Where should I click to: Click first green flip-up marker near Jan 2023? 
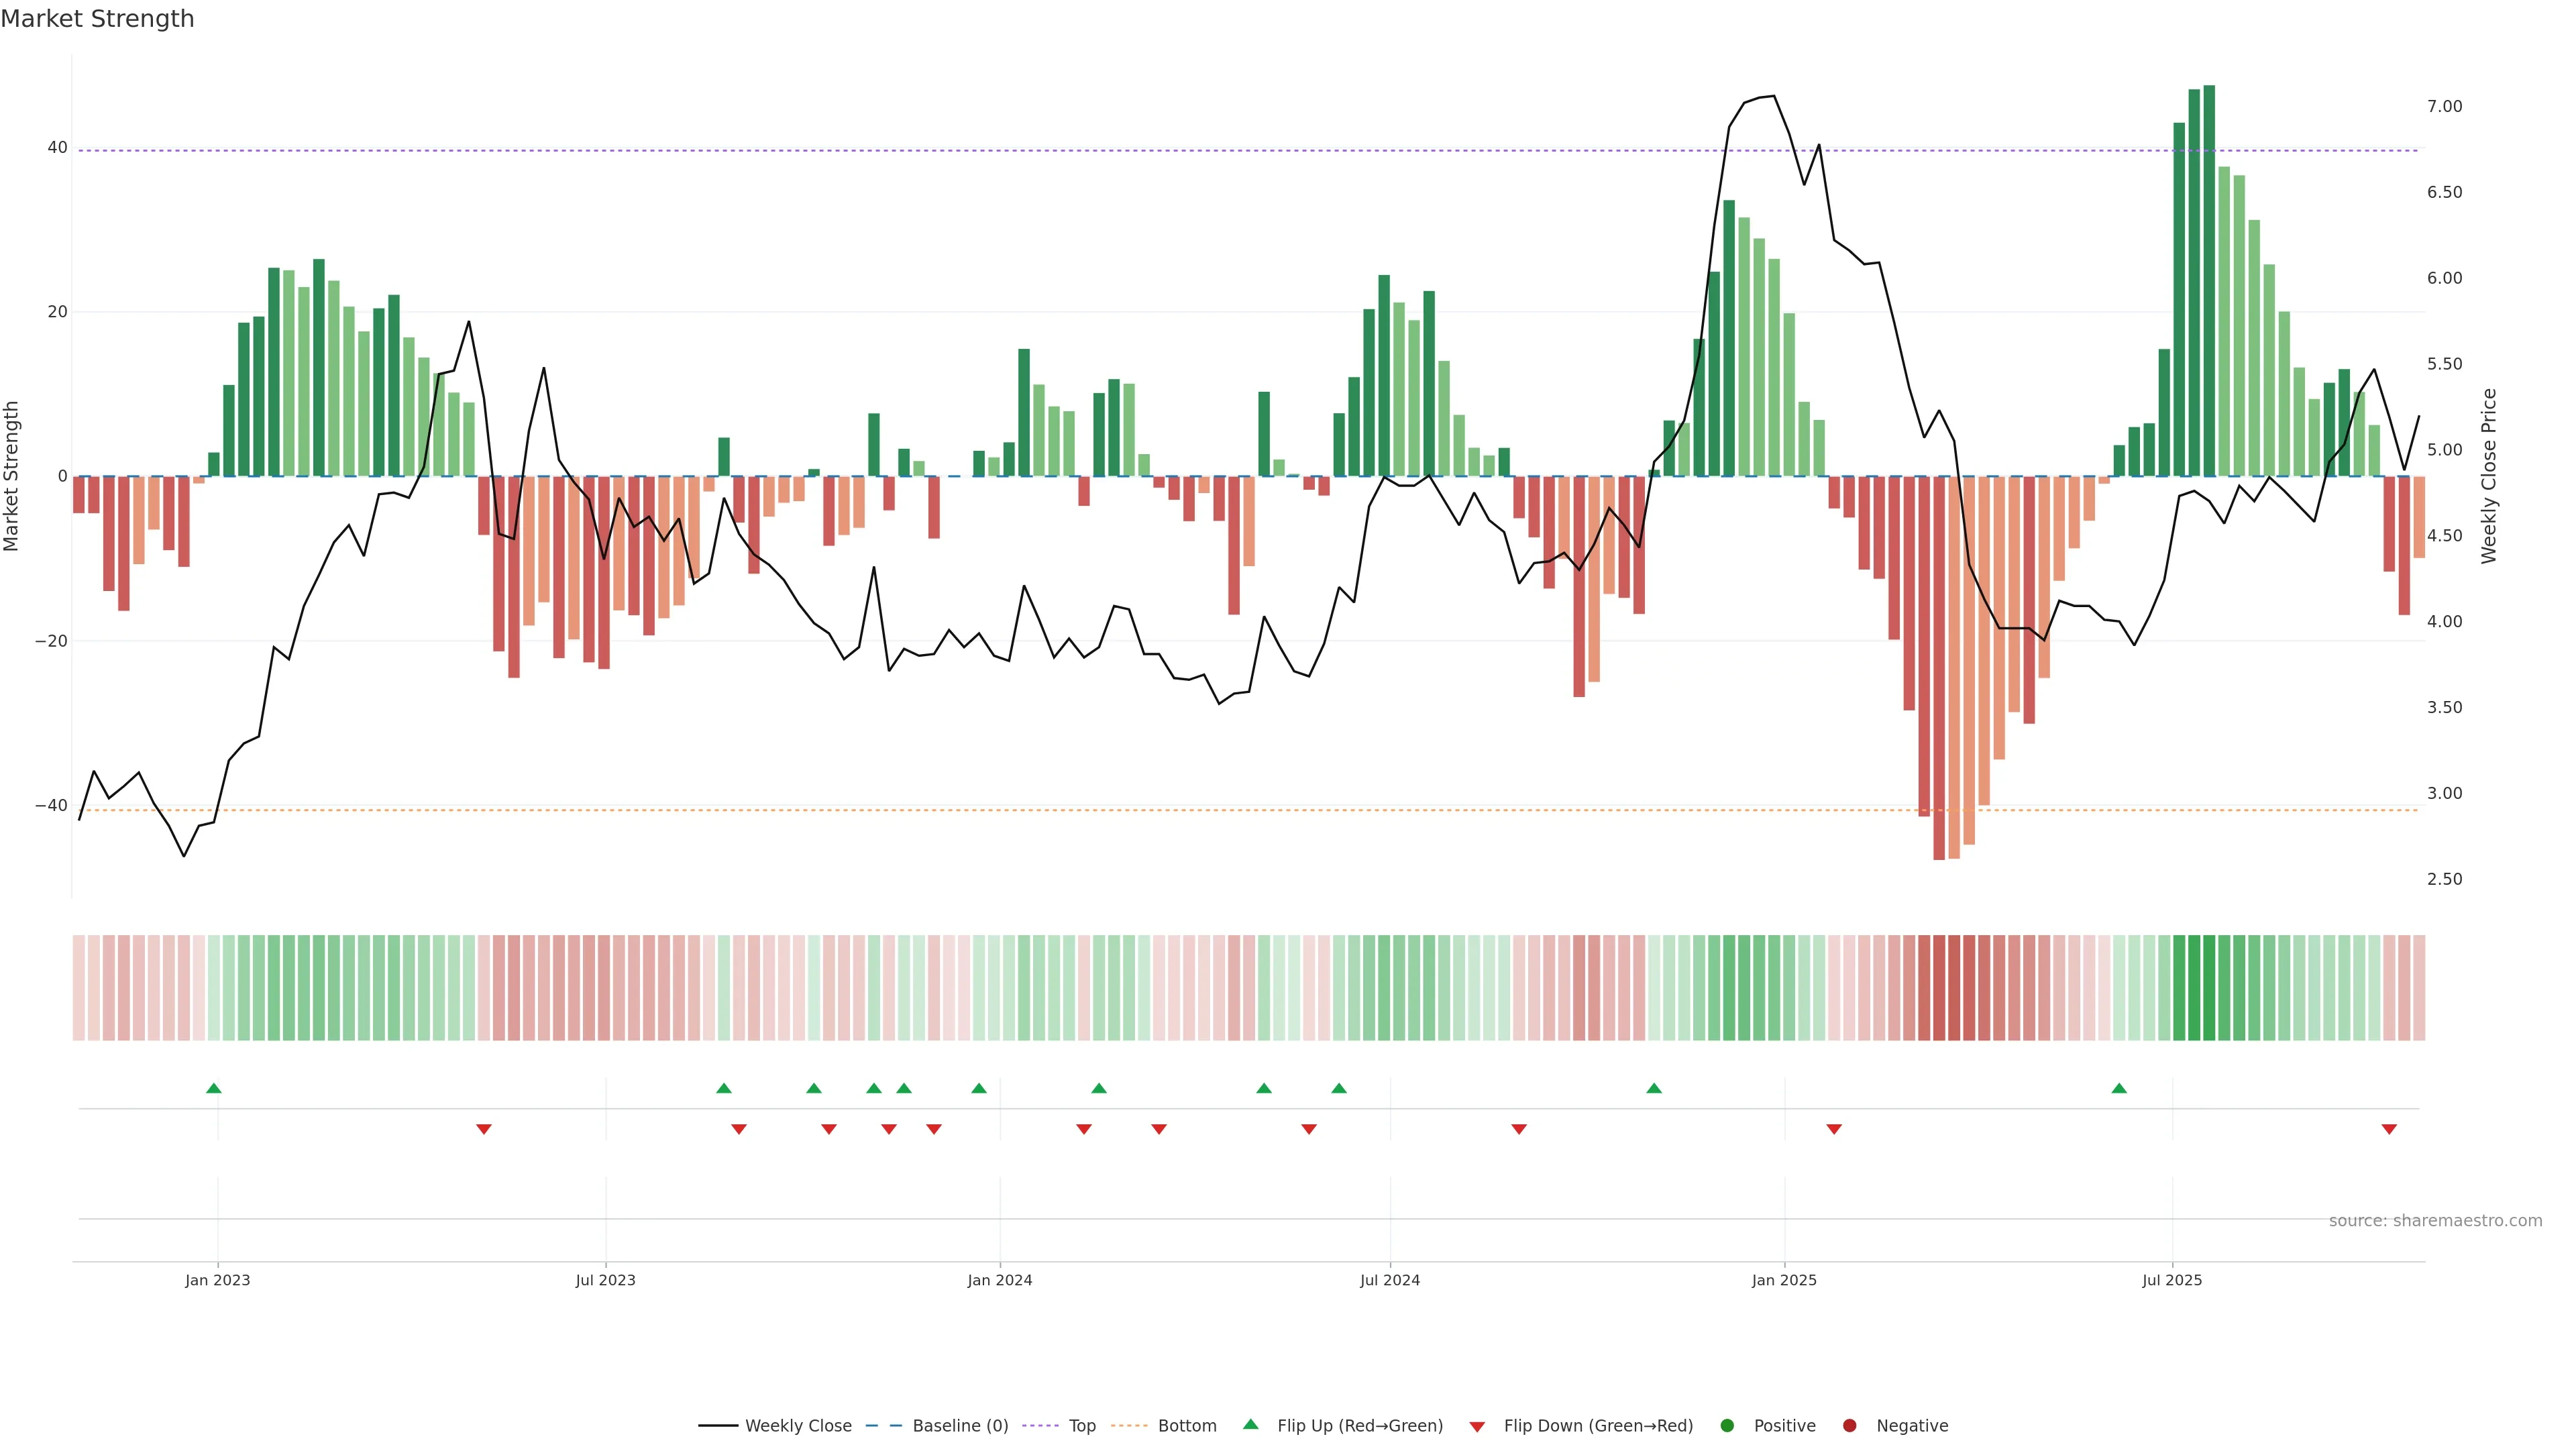213,1088
